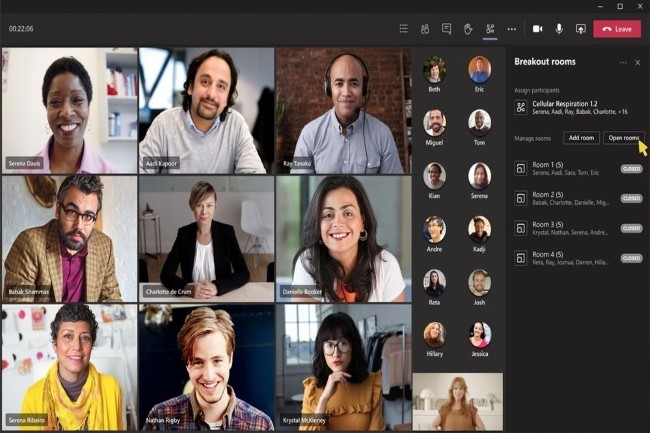The width and height of the screenshot is (650, 433).
Task: Click Room 2 Closed status badge
Action: [631, 198]
